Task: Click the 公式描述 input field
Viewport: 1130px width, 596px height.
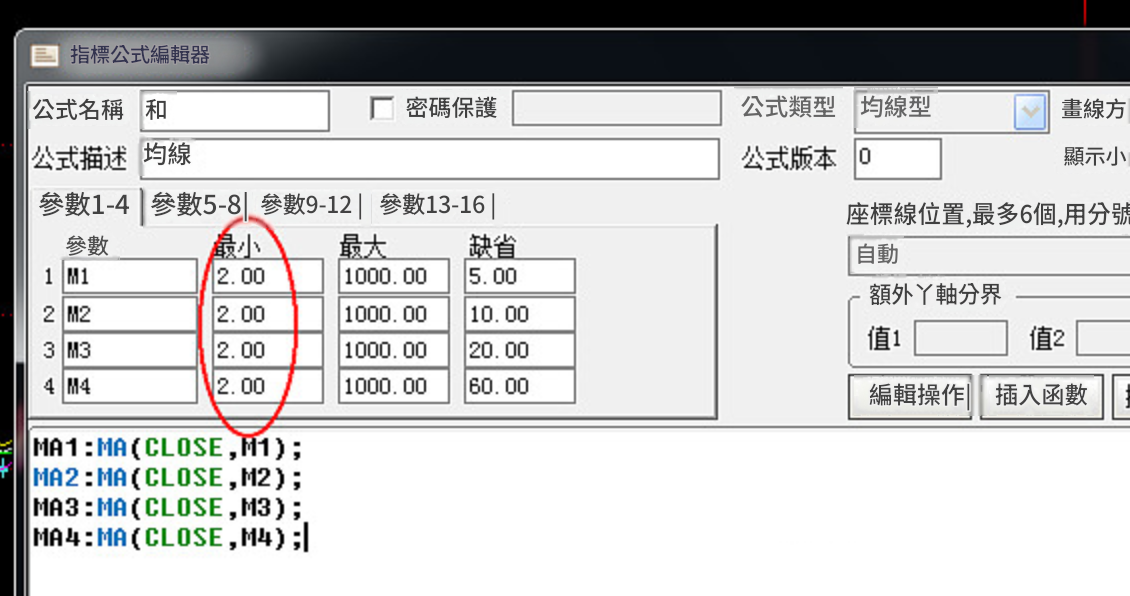Action: point(430,159)
